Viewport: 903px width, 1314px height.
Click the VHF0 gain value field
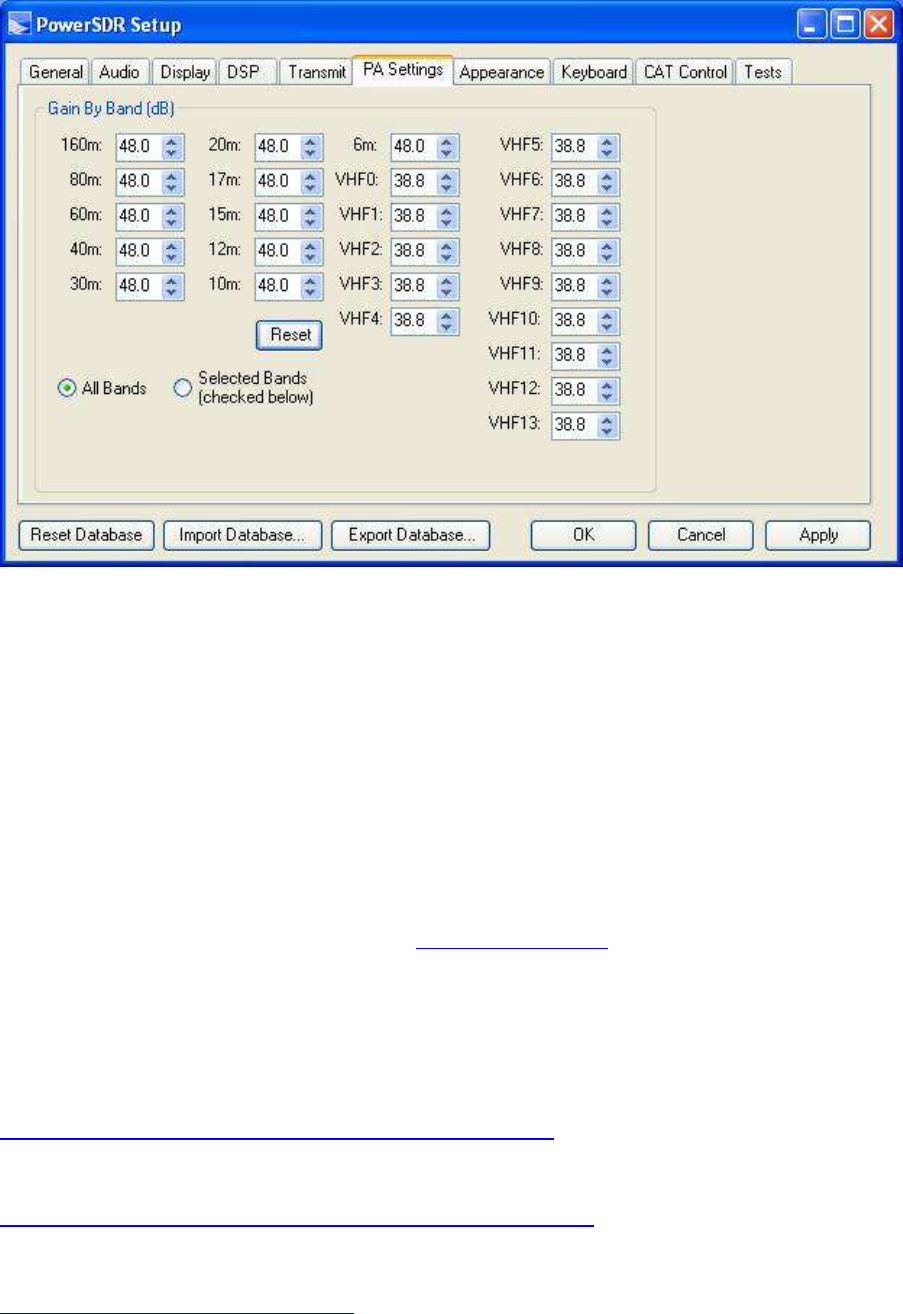(414, 182)
